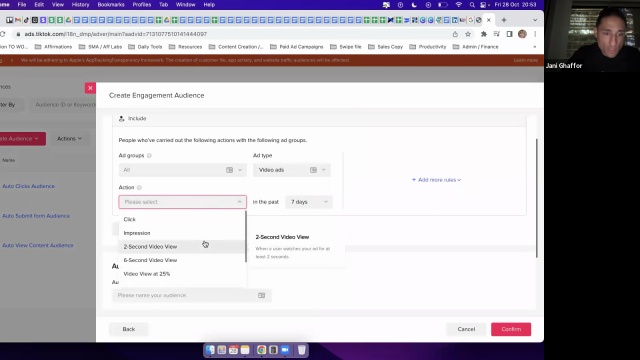640x360 pixels.
Task: Click the battery icon in menu bar
Action: [x=443, y=4]
